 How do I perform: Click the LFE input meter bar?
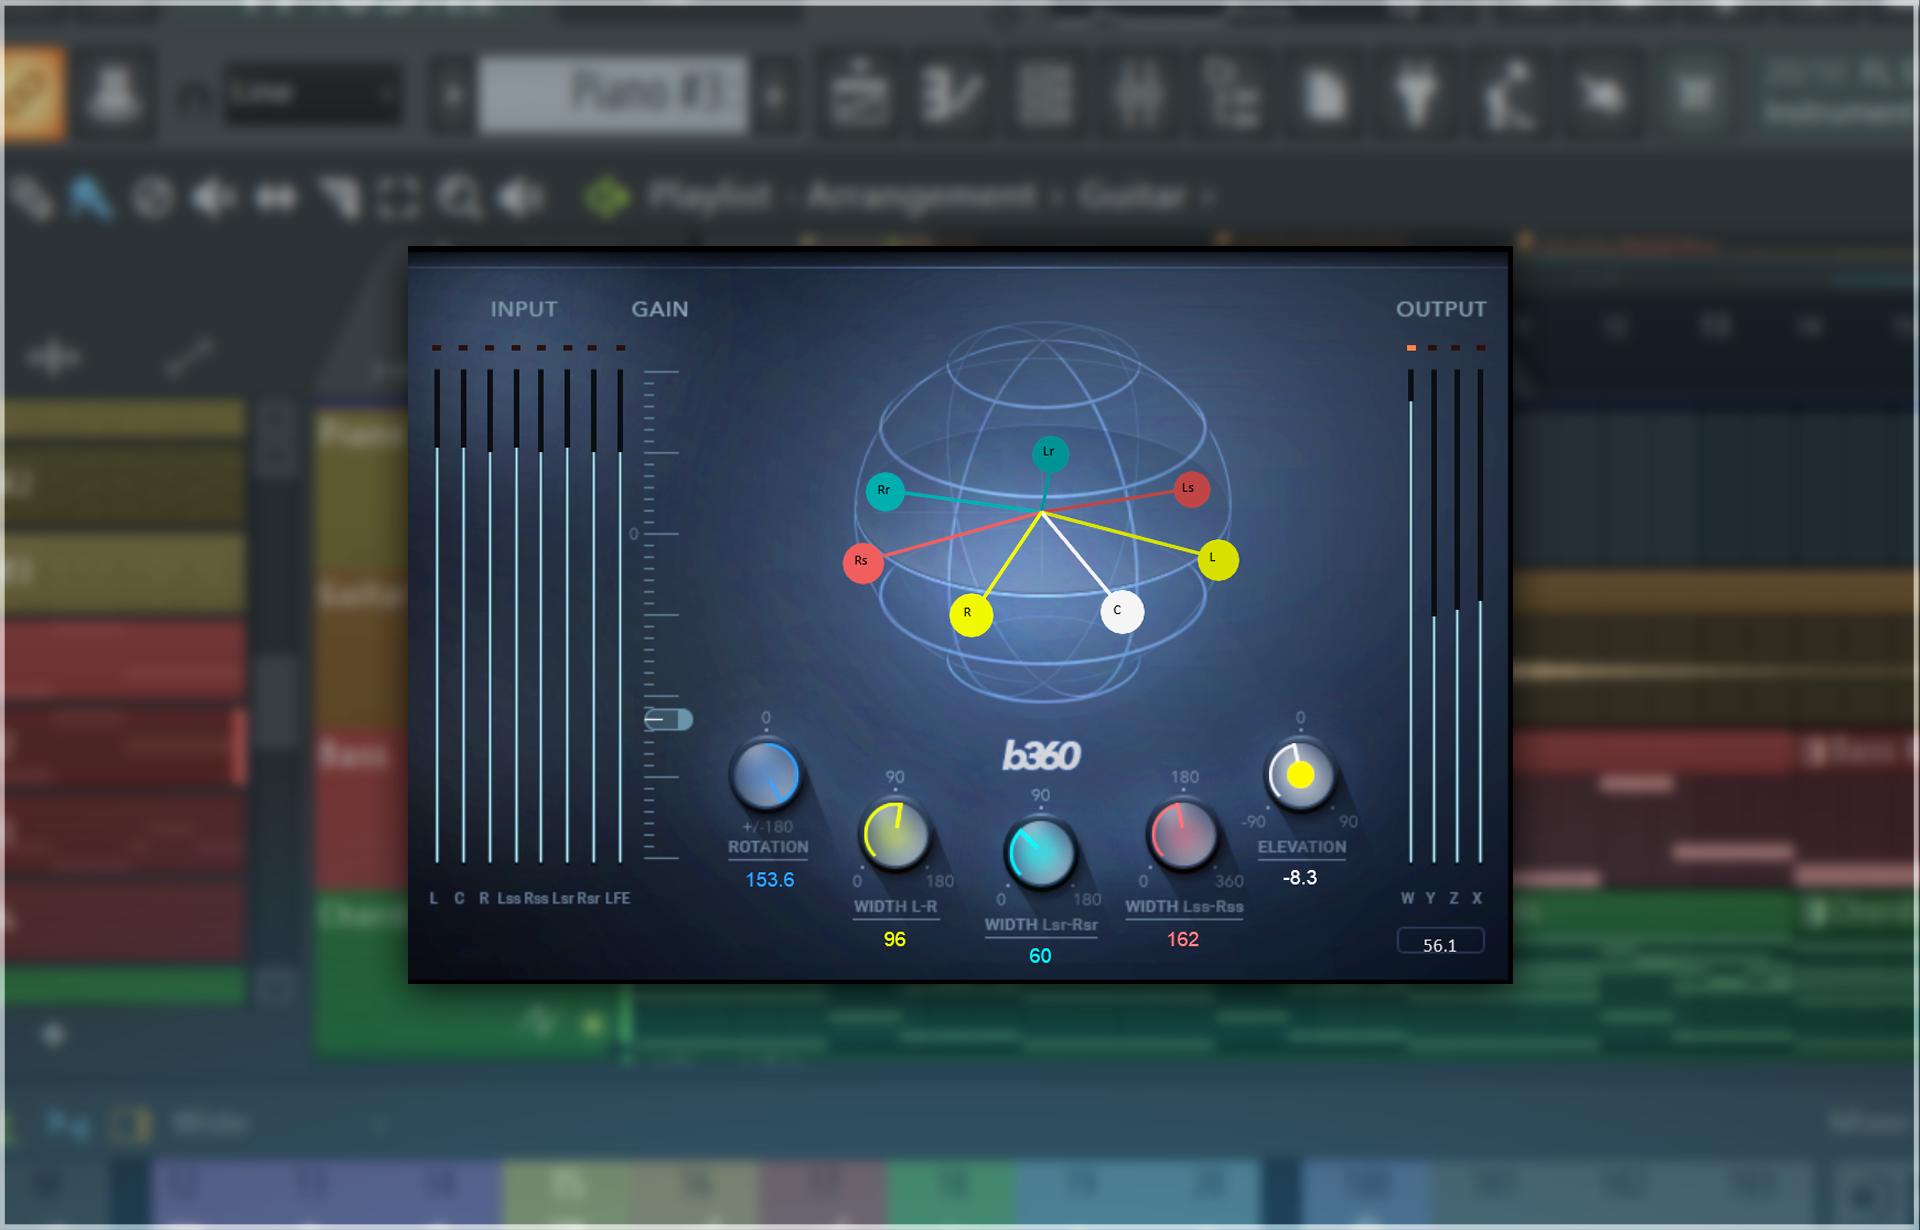pos(620,615)
